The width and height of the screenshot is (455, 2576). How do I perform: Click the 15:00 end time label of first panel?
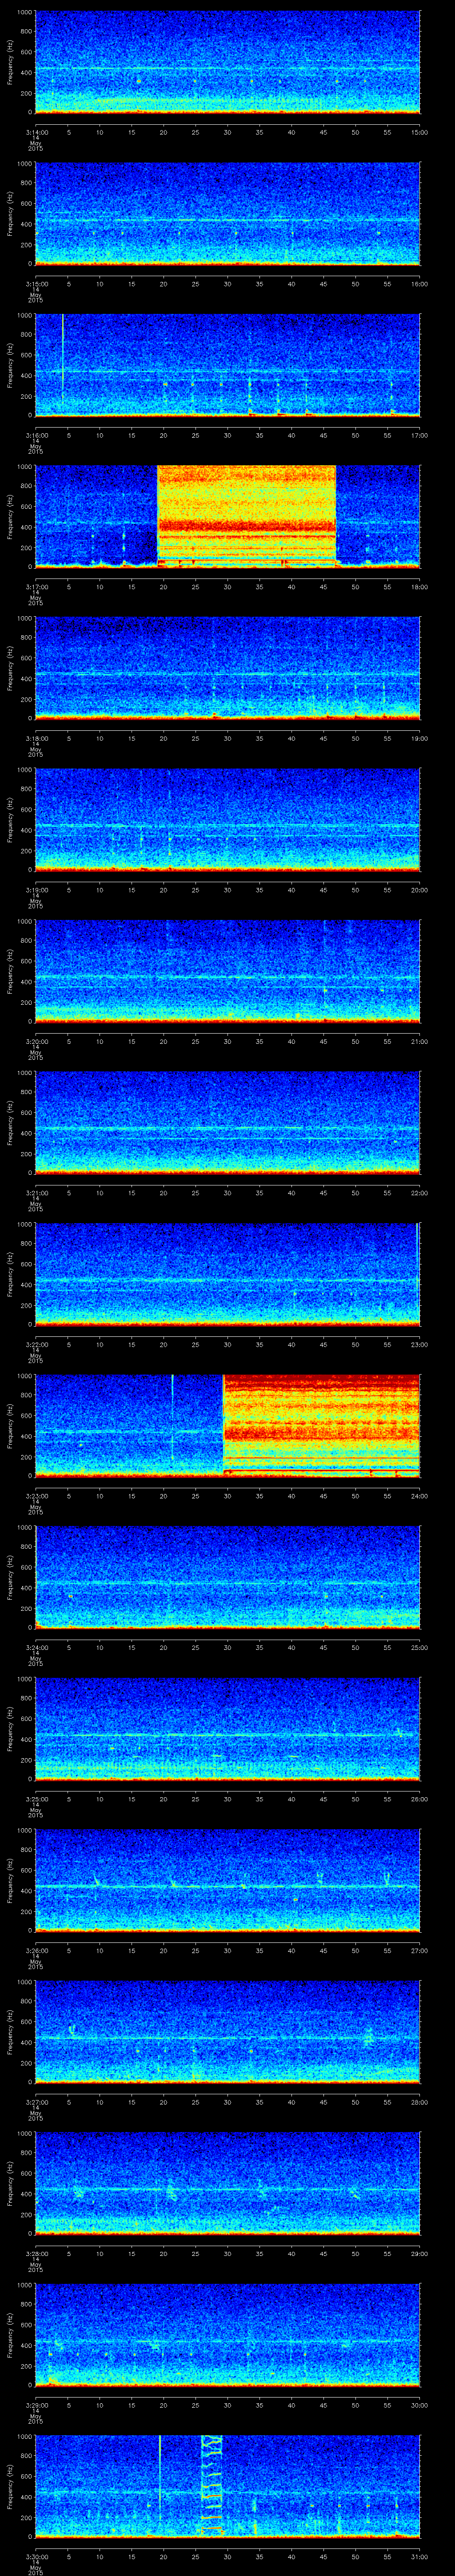(x=419, y=132)
